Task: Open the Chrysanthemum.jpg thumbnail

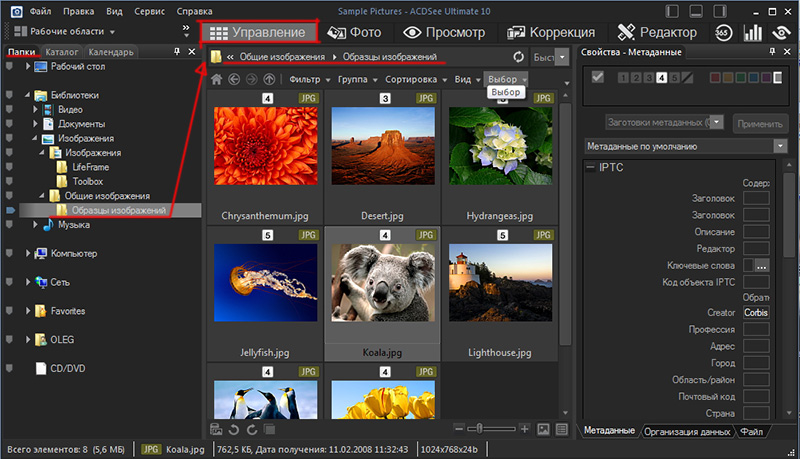Action: tap(265, 146)
